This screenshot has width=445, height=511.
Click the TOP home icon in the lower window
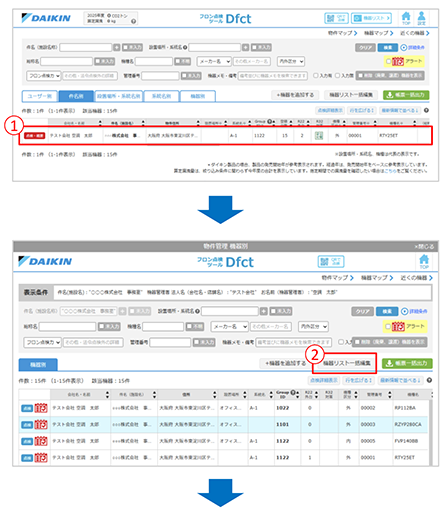[424, 261]
